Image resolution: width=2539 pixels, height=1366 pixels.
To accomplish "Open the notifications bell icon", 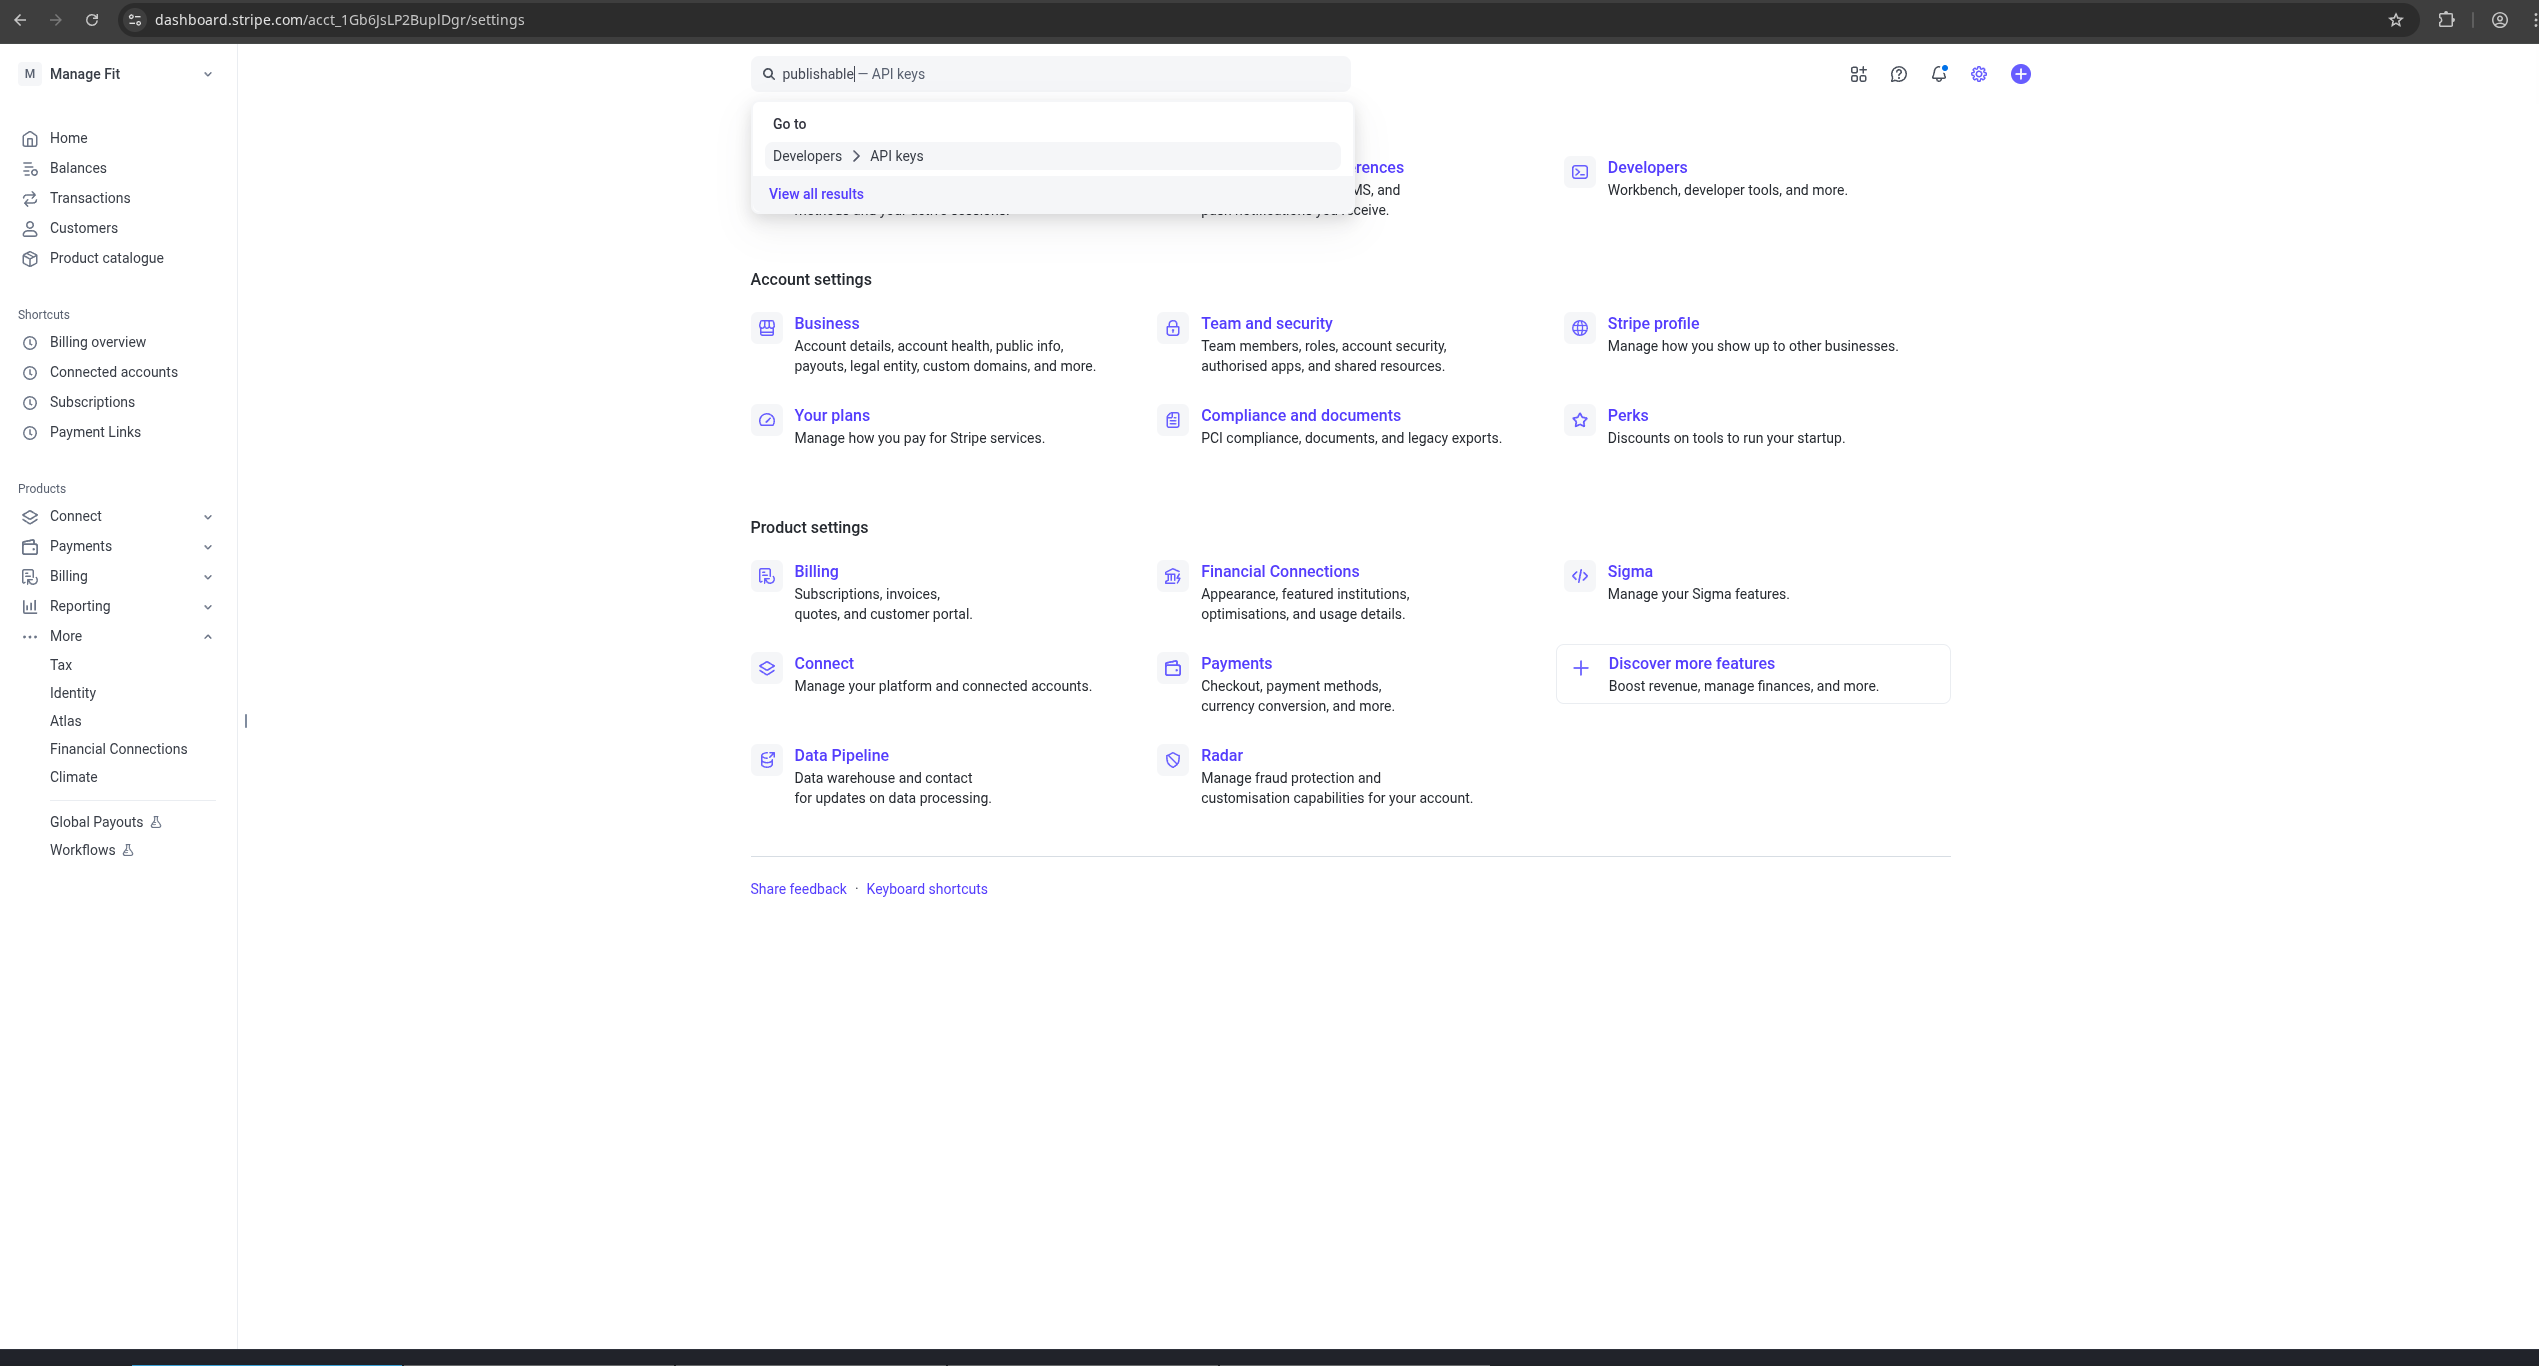I will coord(1938,74).
